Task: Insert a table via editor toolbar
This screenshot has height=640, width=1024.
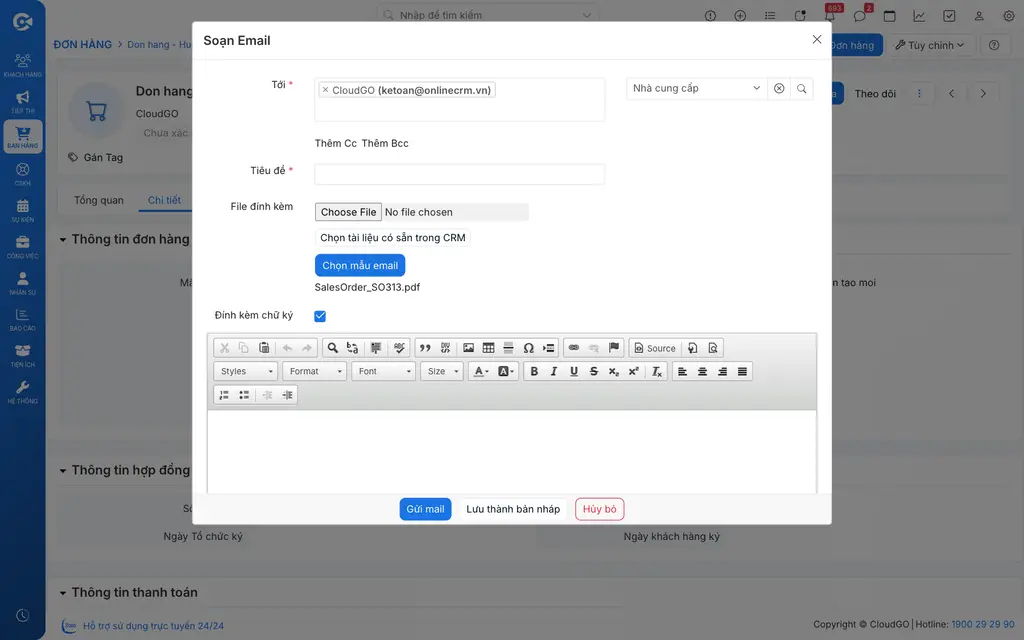Action: point(488,348)
